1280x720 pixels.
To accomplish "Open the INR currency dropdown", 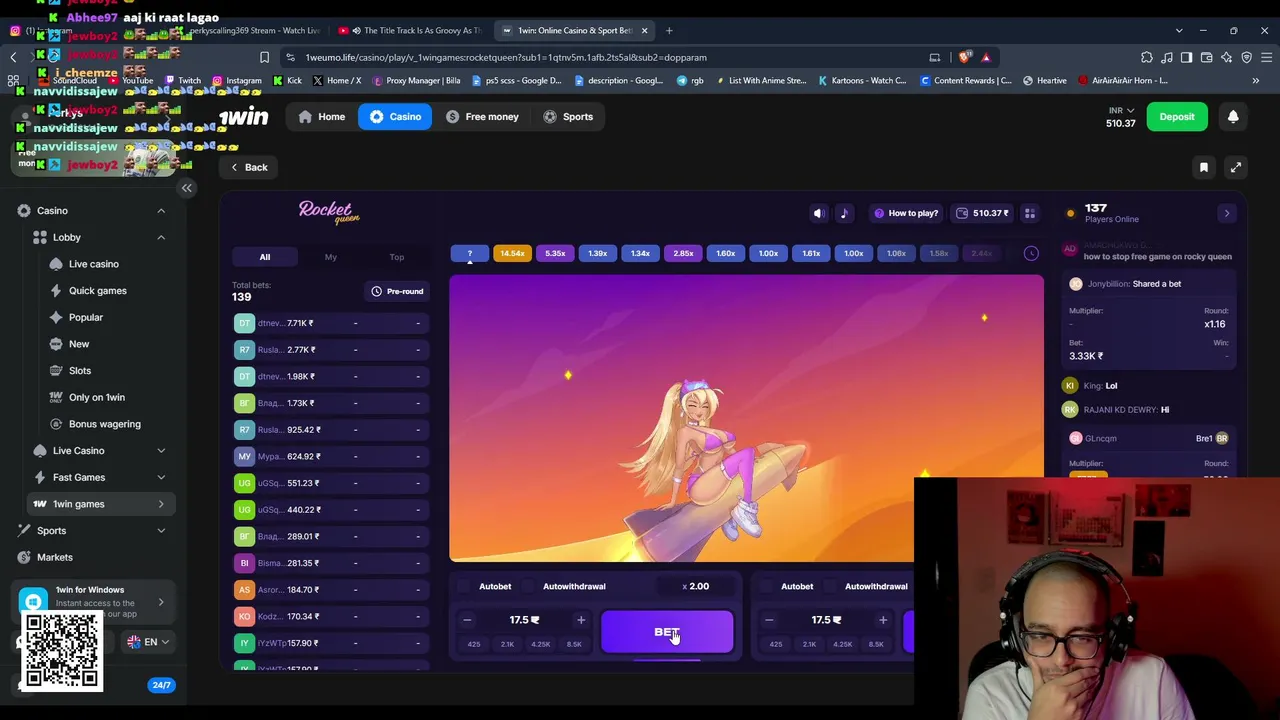I will point(1120,110).
